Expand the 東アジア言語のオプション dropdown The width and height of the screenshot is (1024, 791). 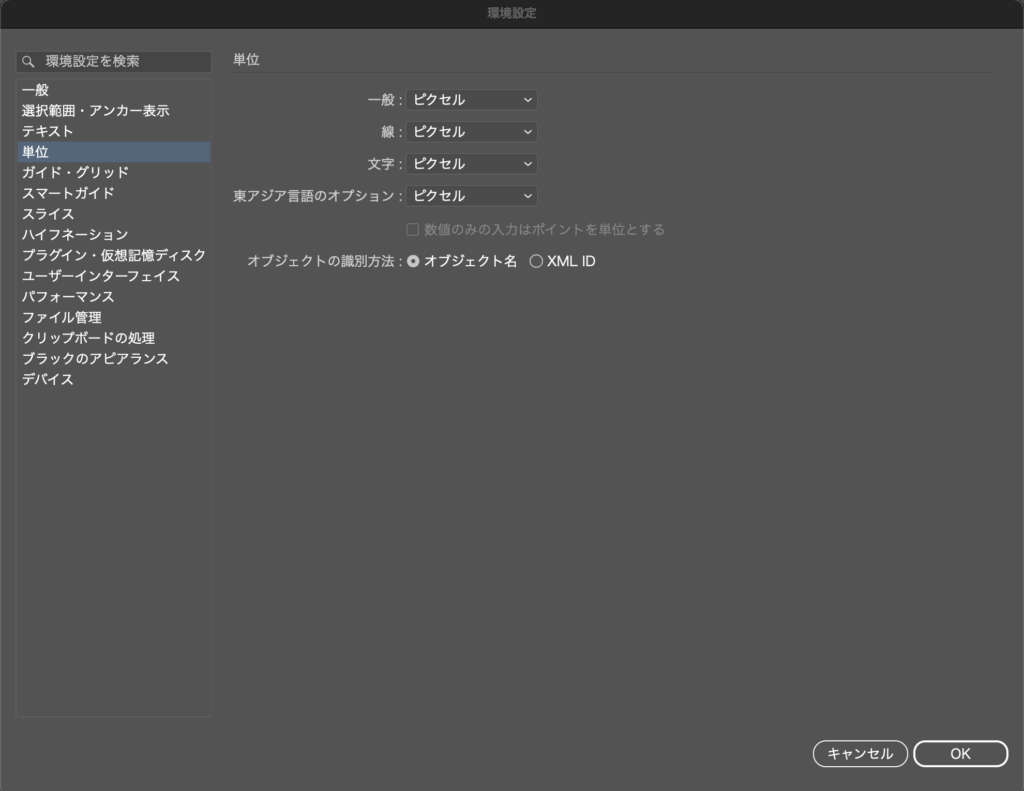pyautogui.click(x=471, y=196)
